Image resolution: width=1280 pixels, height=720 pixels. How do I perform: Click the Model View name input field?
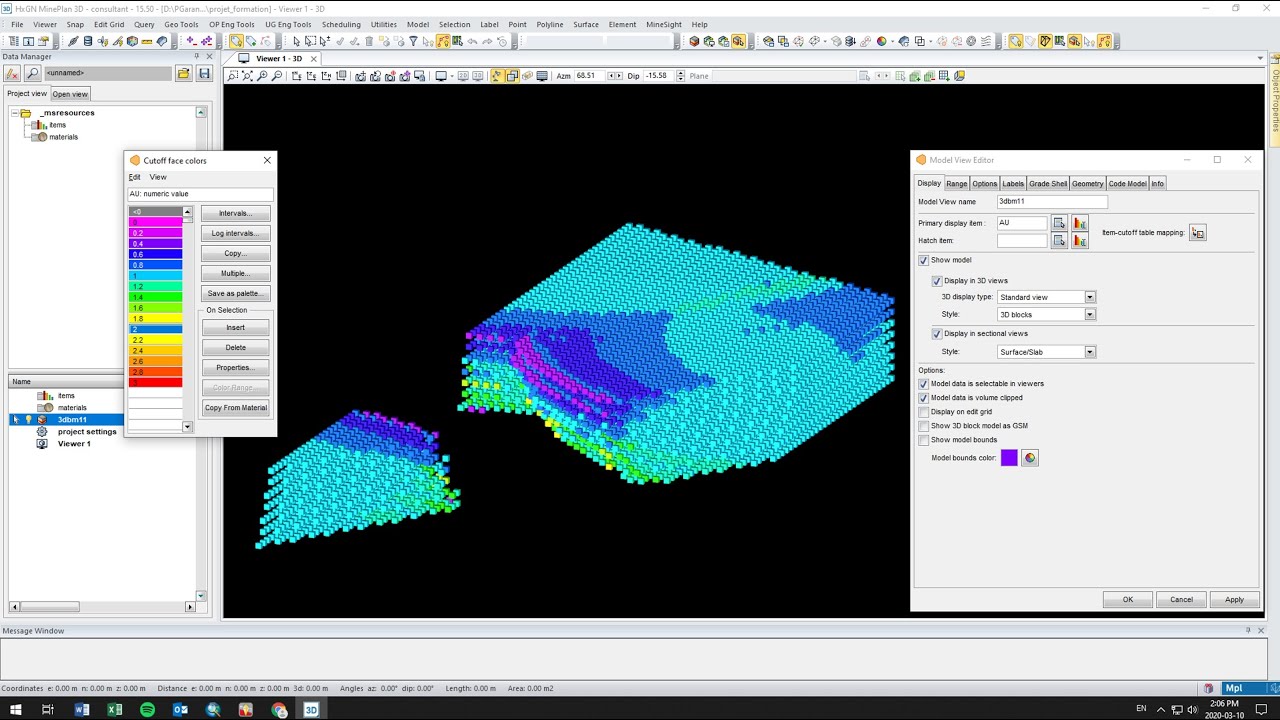[x=1052, y=202]
